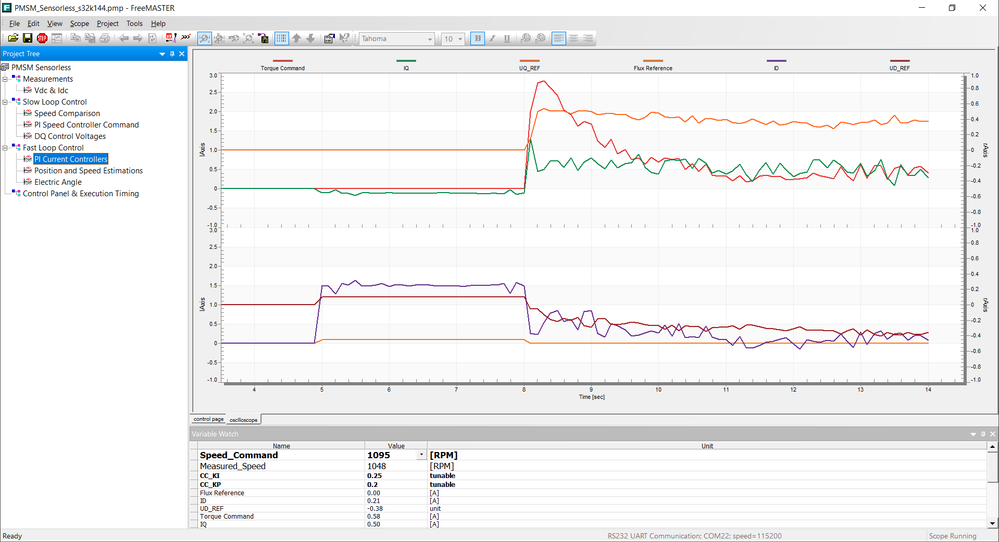Select PI Current Controllers scope item
Image resolution: width=999 pixels, height=542 pixels.
[71, 159]
